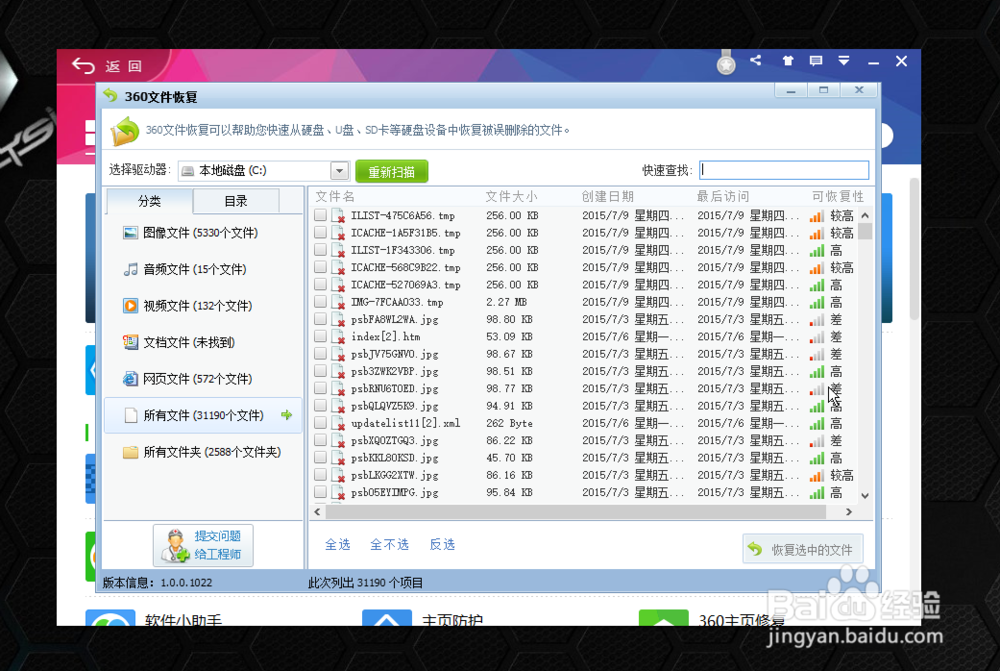
Task: Click recoverability bars icon for psbLKGG2XTW.jpg
Action: click(817, 476)
